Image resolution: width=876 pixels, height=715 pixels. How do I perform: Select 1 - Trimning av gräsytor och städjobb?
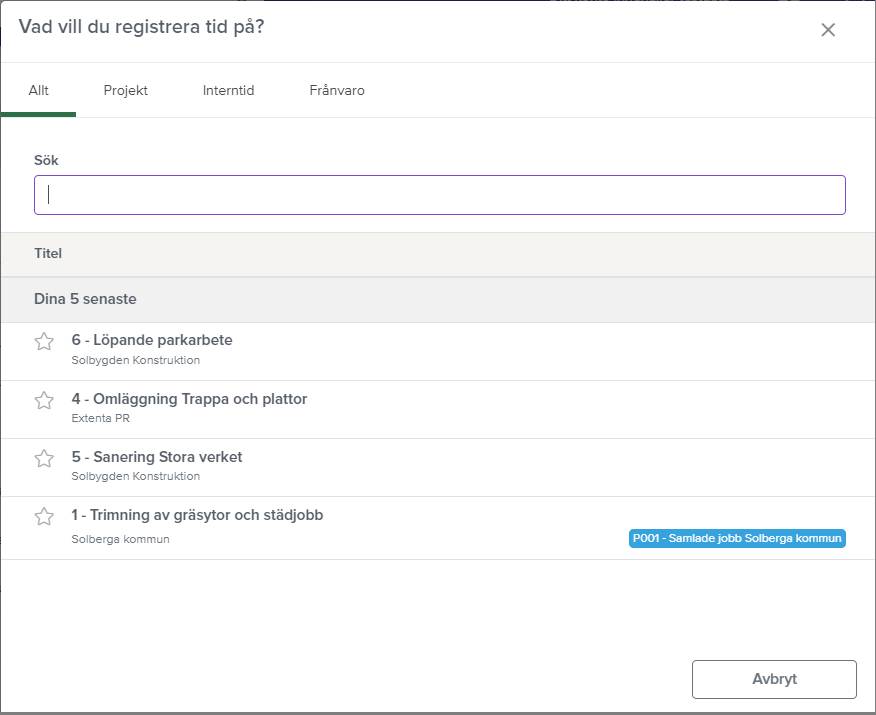pos(197,515)
